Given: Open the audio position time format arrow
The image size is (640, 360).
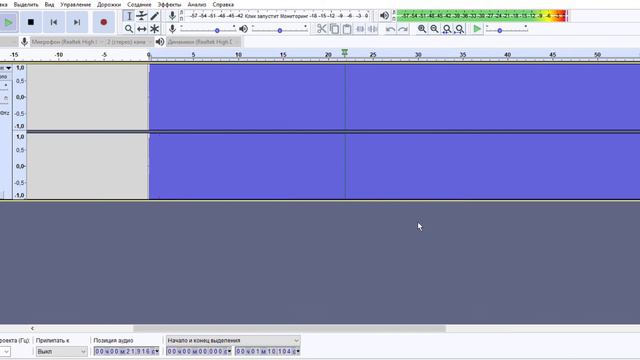Looking at the screenshot, I should coord(157,351).
